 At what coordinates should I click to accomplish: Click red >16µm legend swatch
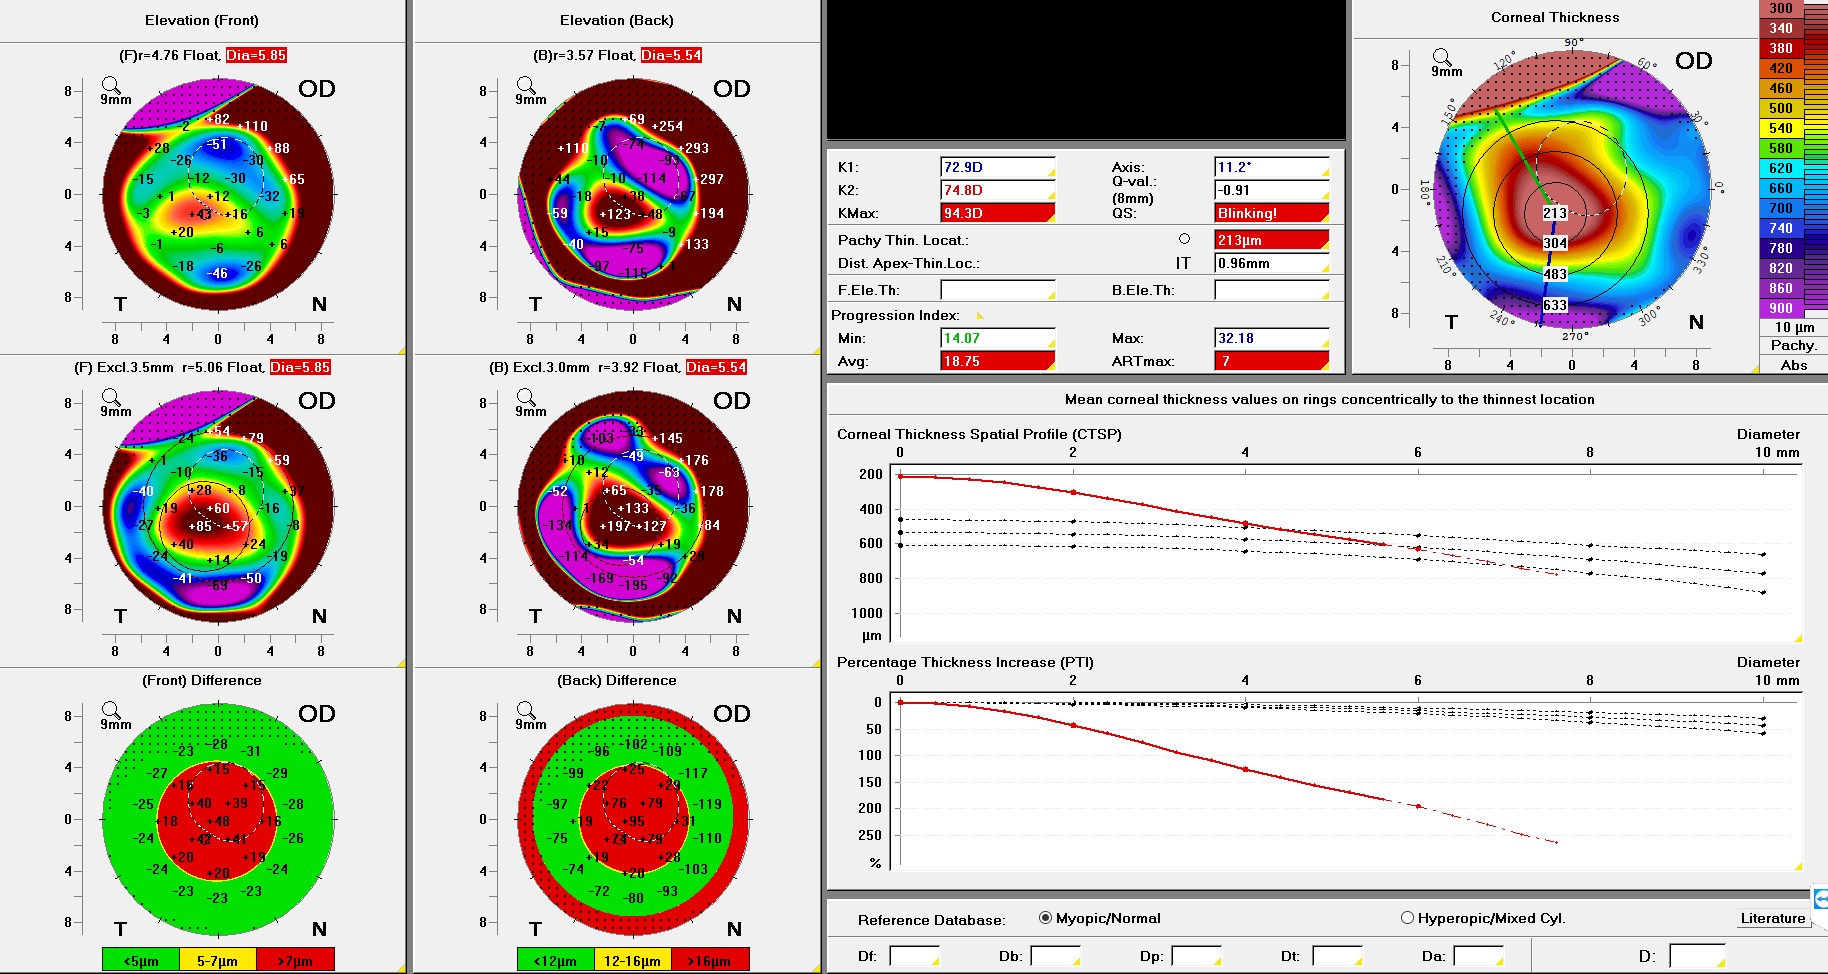click(x=710, y=960)
